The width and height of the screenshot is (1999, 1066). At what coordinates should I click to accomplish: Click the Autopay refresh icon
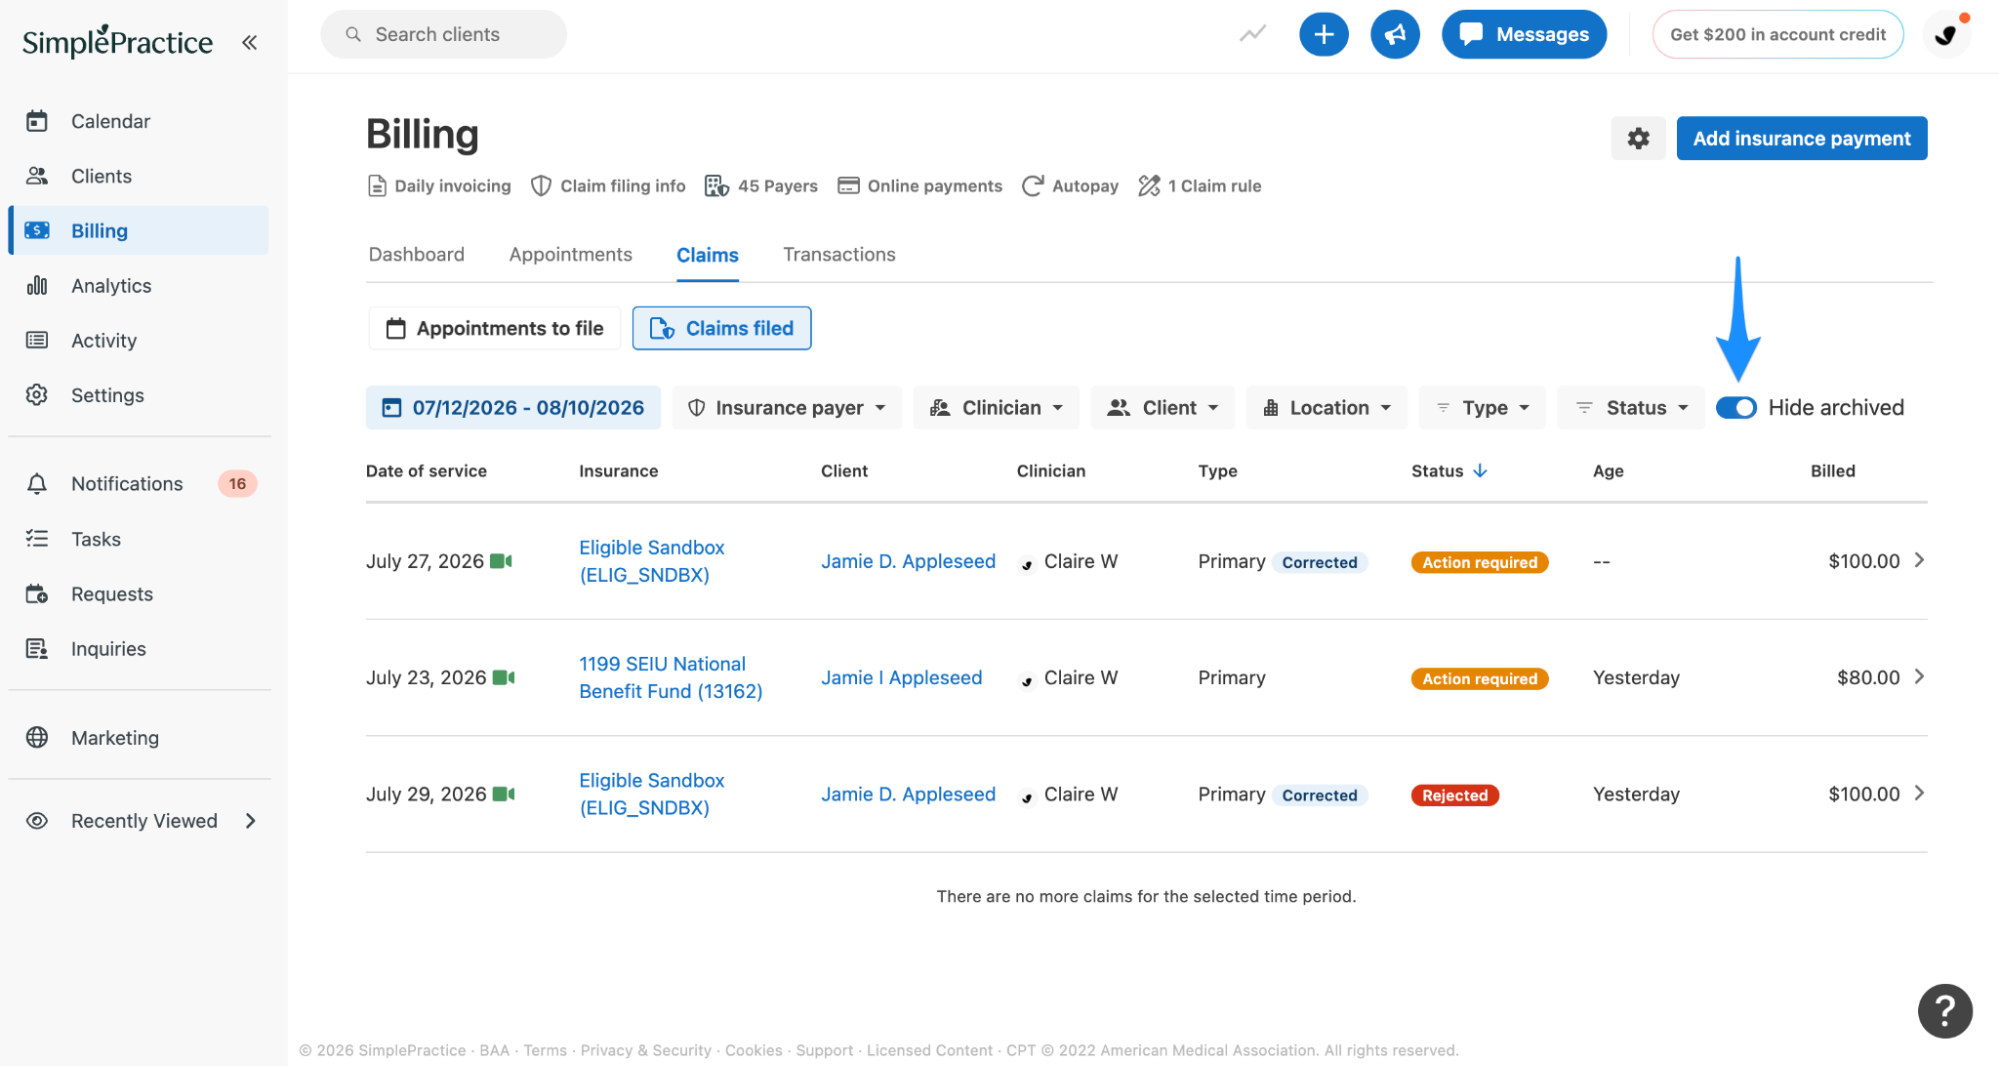point(1032,186)
